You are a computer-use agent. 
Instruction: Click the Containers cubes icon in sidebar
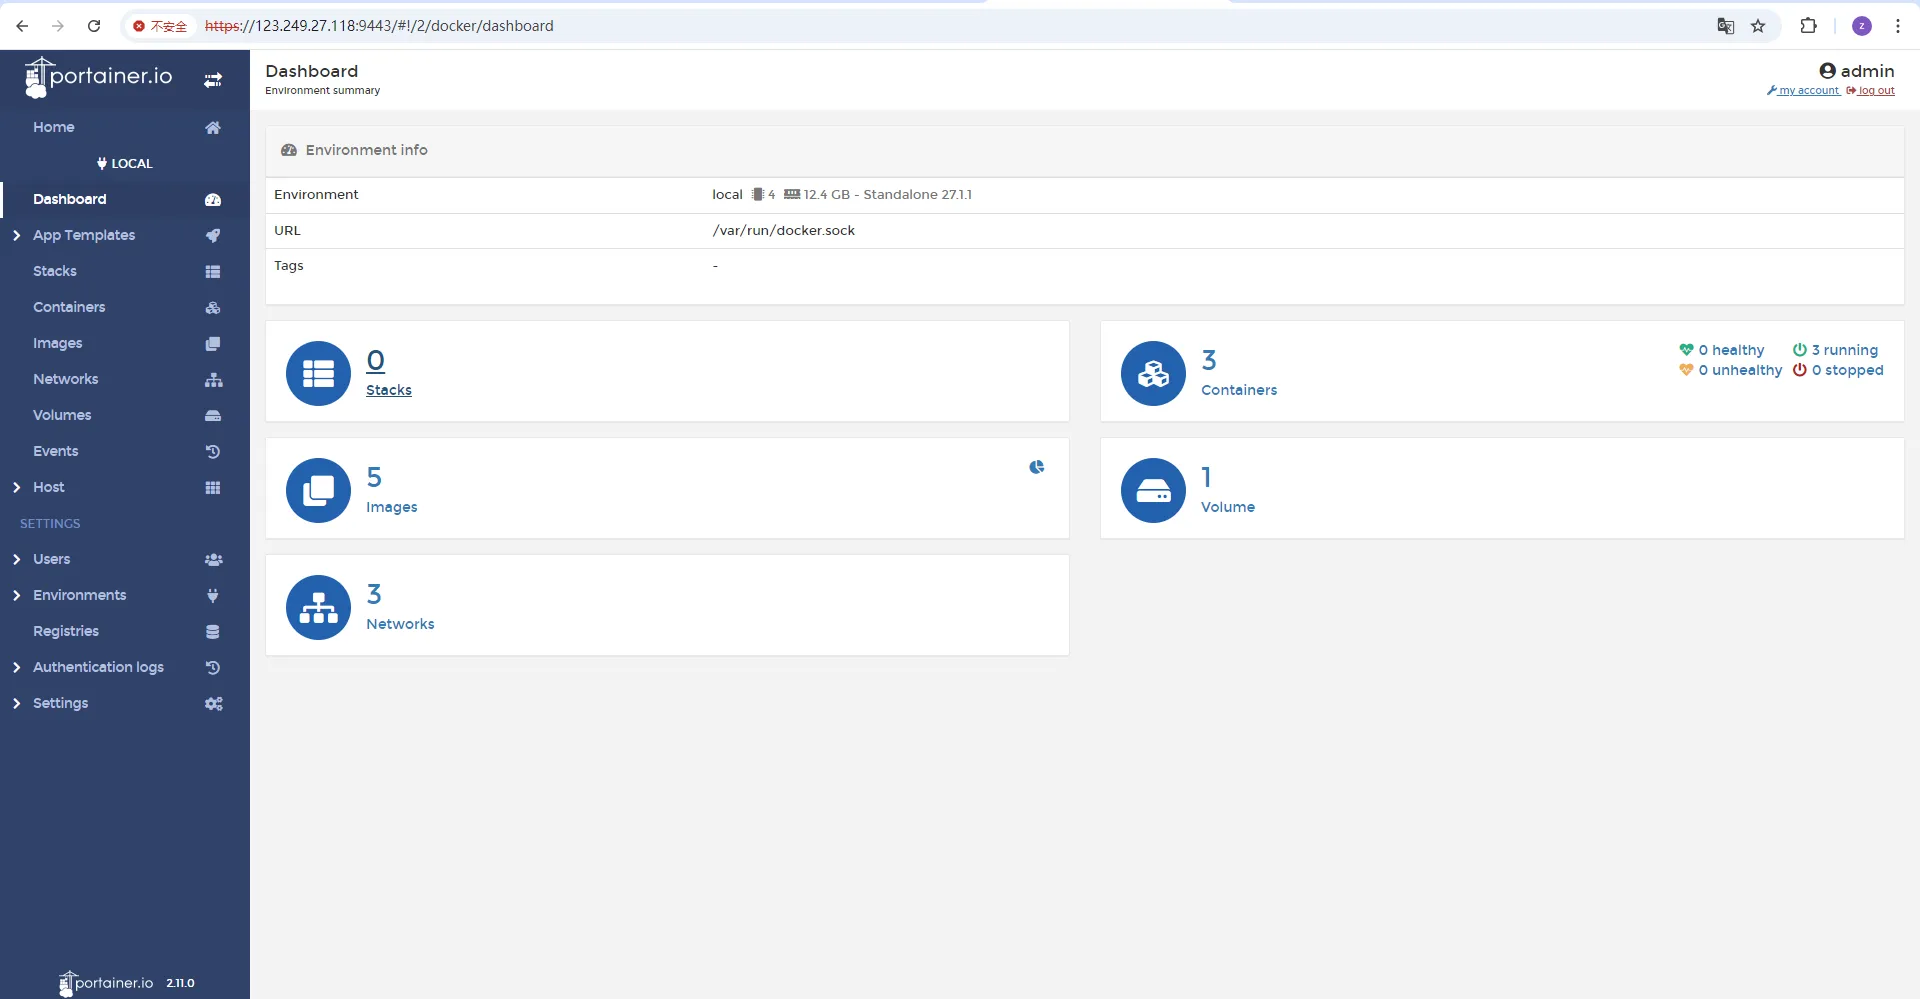coord(213,308)
